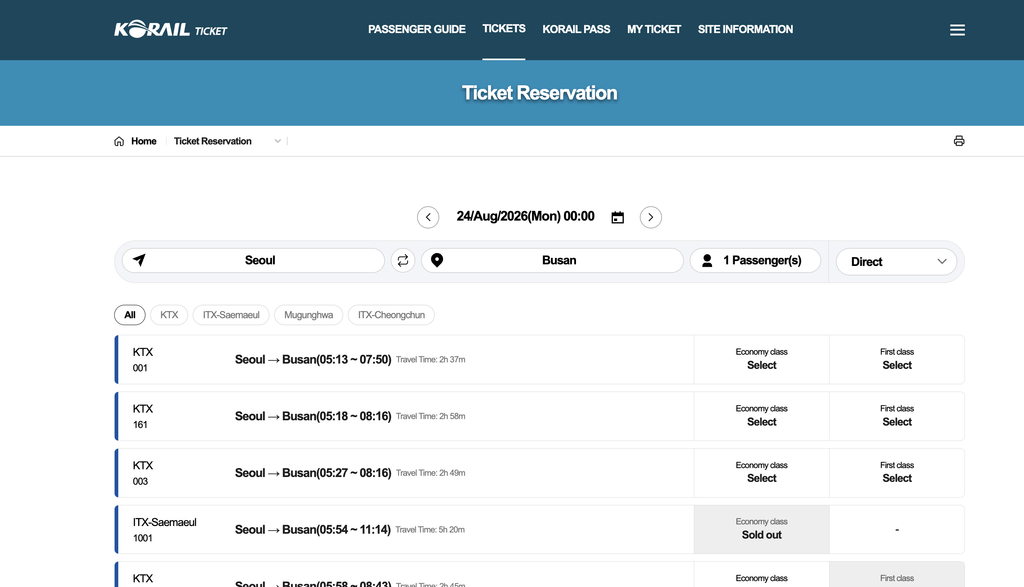Select Economy class for KTX 161
This screenshot has height=587, width=1024.
click(761, 417)
